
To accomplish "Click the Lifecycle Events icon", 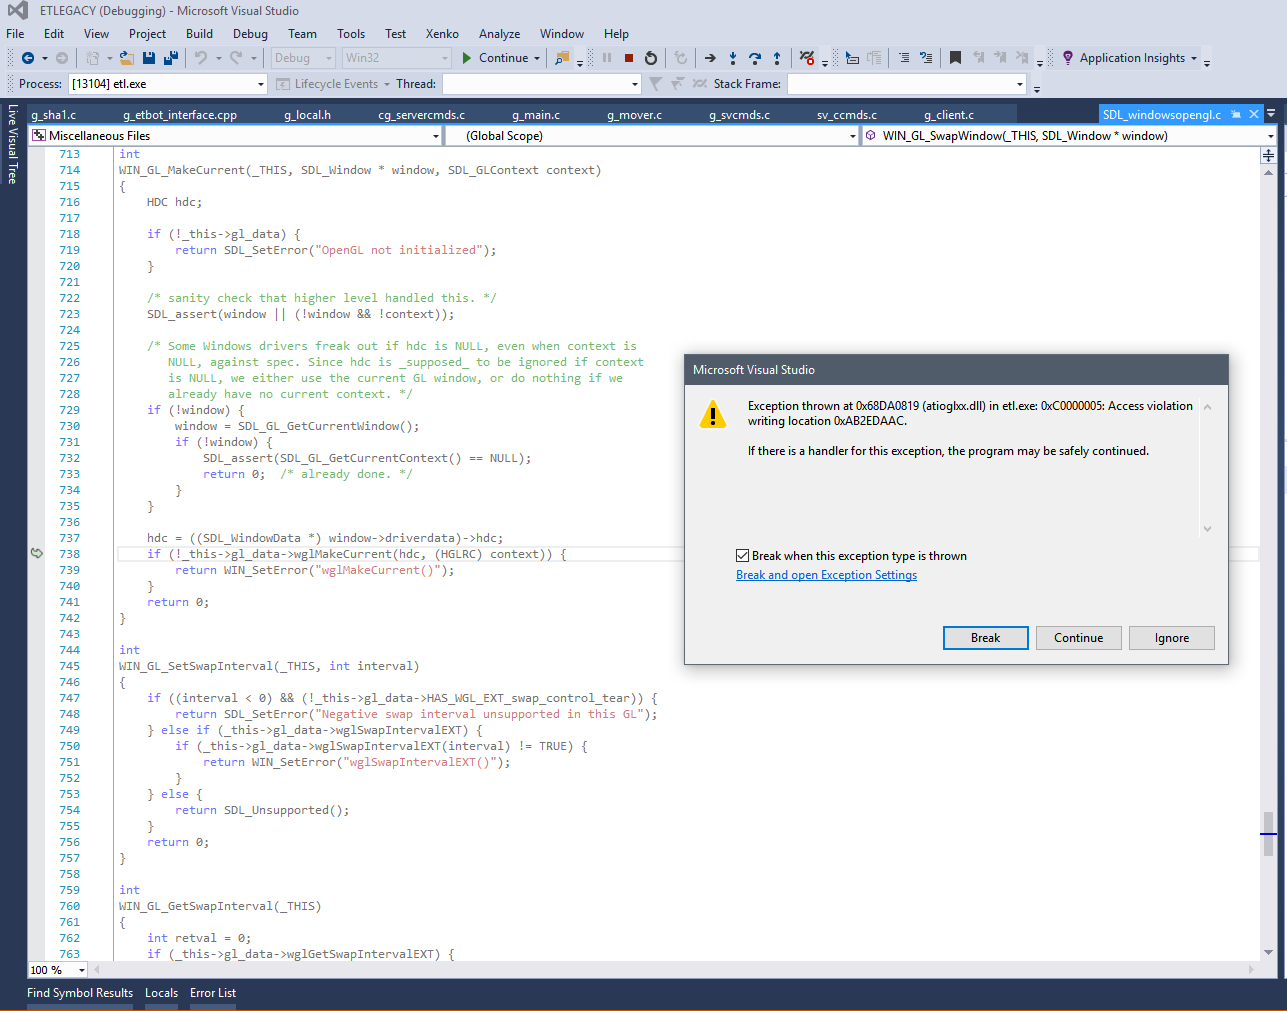I will pos(283,84).
